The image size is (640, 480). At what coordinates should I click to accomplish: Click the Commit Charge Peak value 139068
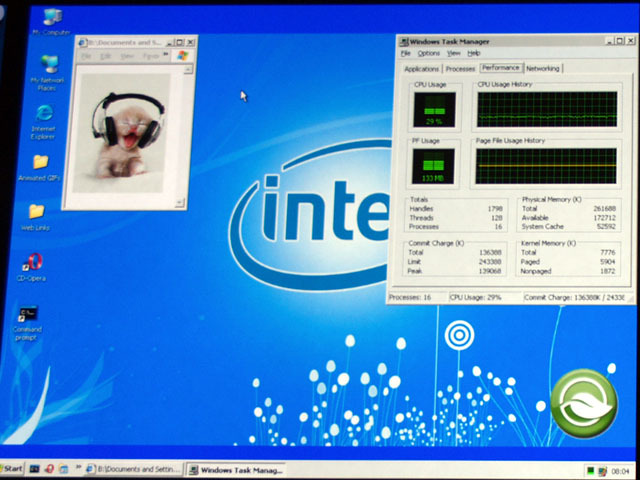pyautogui.click(x=490, y=271)
